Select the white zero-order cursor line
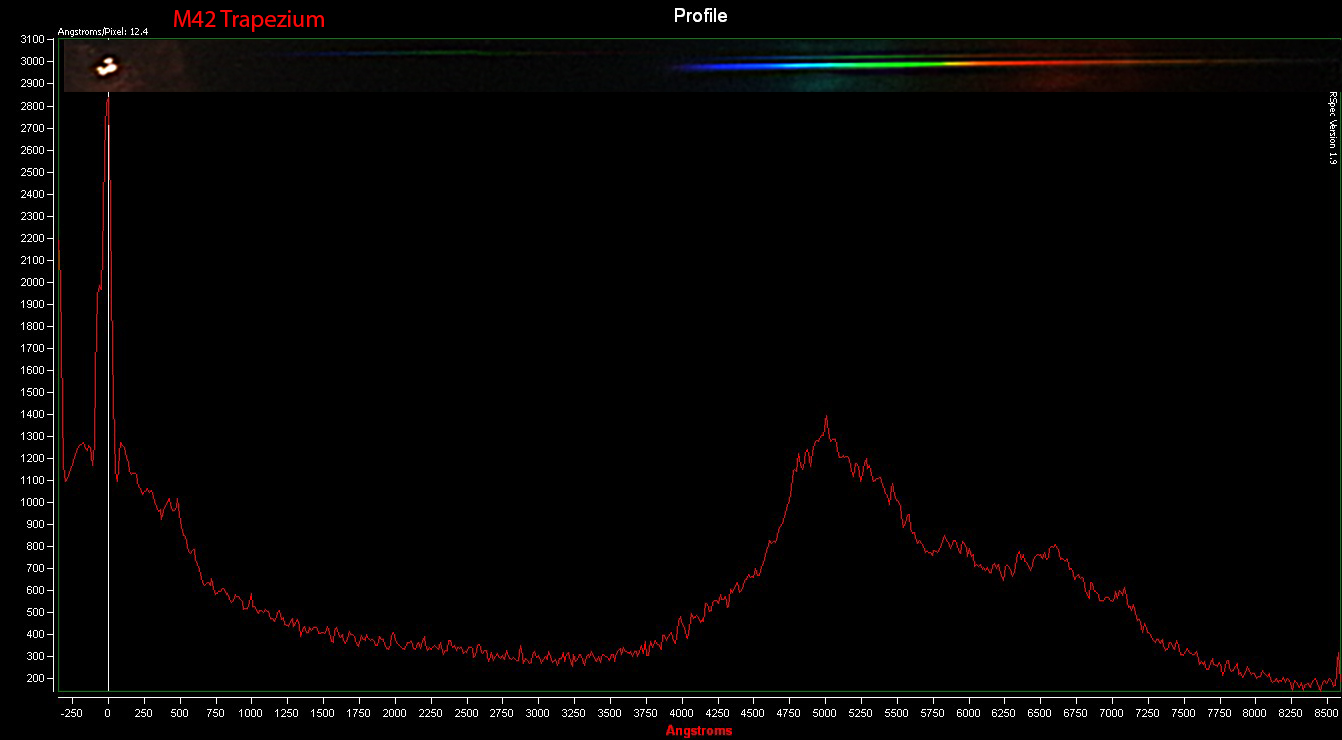Viewport: 1342px width, 740px height. (x=108, y=400)
